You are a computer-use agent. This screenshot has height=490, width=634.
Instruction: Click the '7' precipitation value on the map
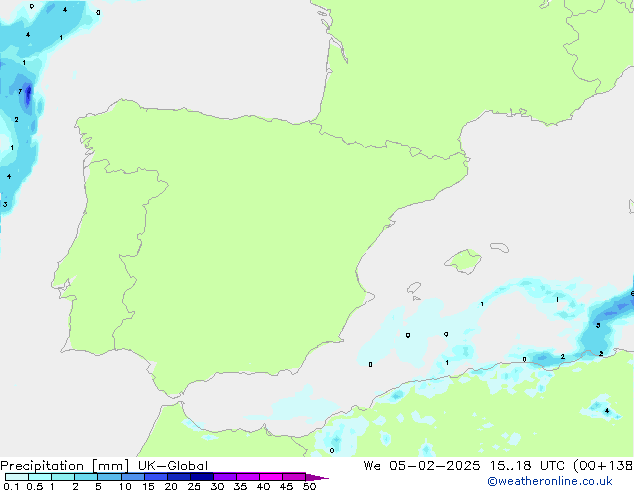coord(20,92)
